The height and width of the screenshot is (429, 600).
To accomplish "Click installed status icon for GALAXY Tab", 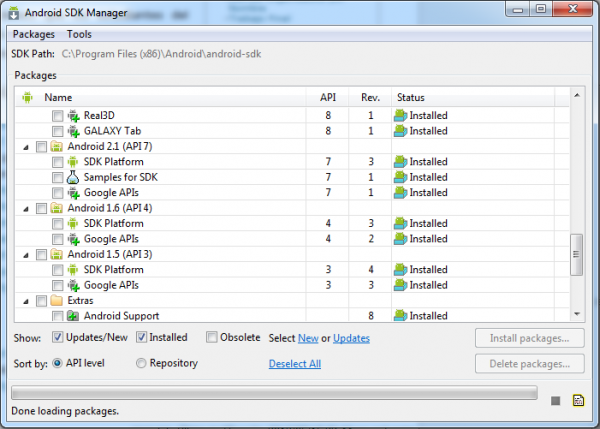I will (x=400, y=131).
